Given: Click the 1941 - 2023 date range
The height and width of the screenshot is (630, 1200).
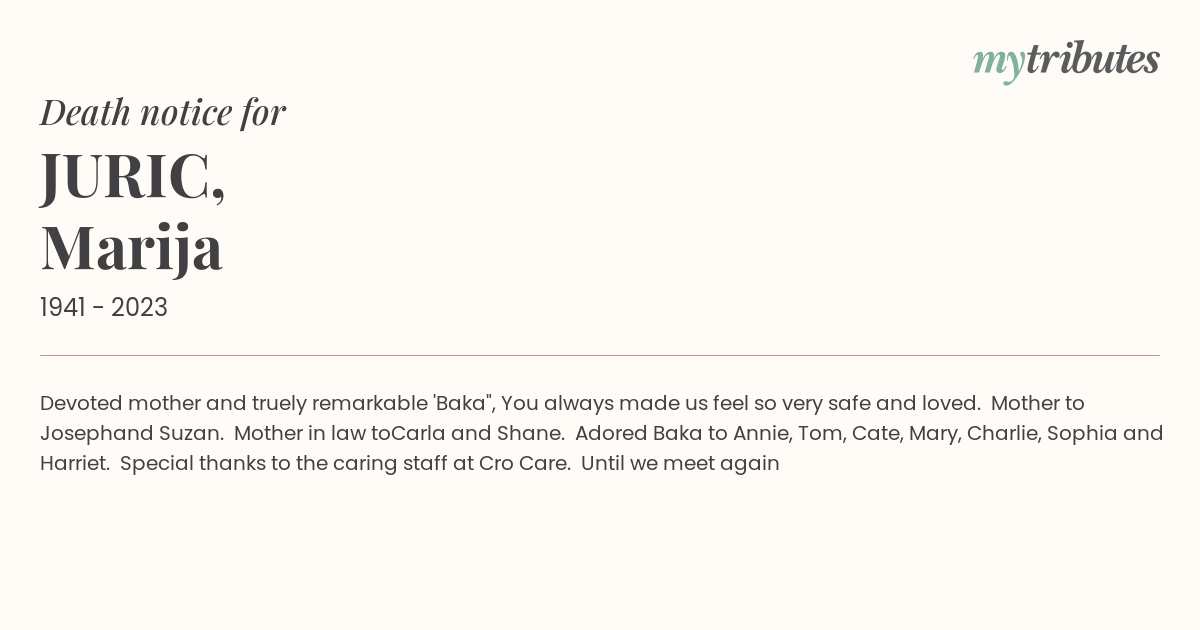Looking at the screenshot, I should pyautogui.click(x=104, y=307).
